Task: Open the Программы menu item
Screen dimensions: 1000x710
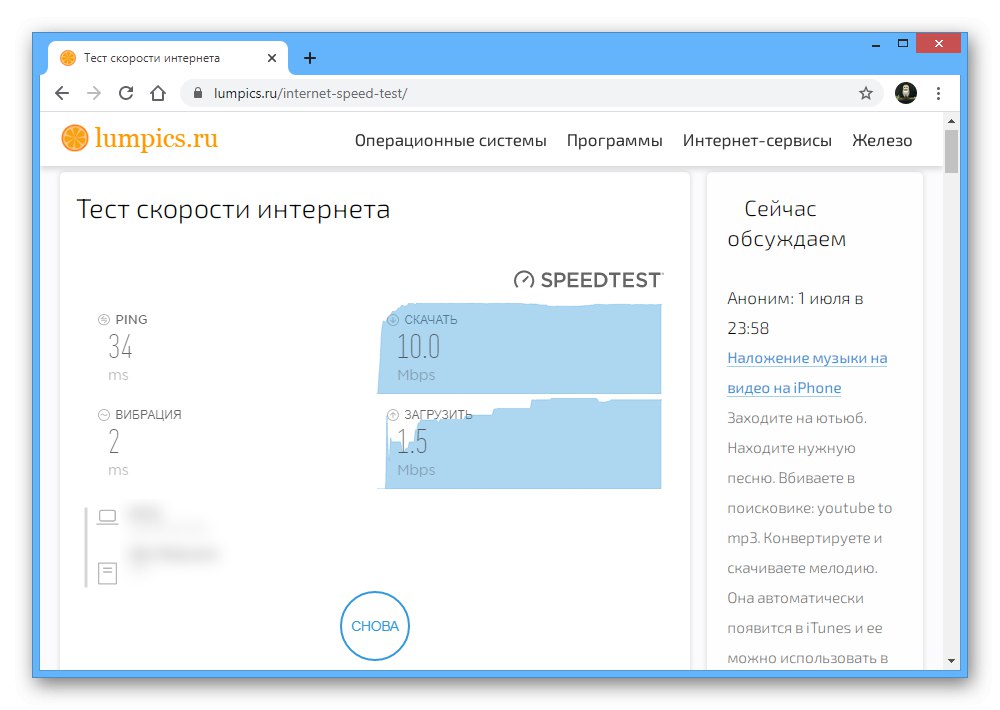Action: [614, 141]
